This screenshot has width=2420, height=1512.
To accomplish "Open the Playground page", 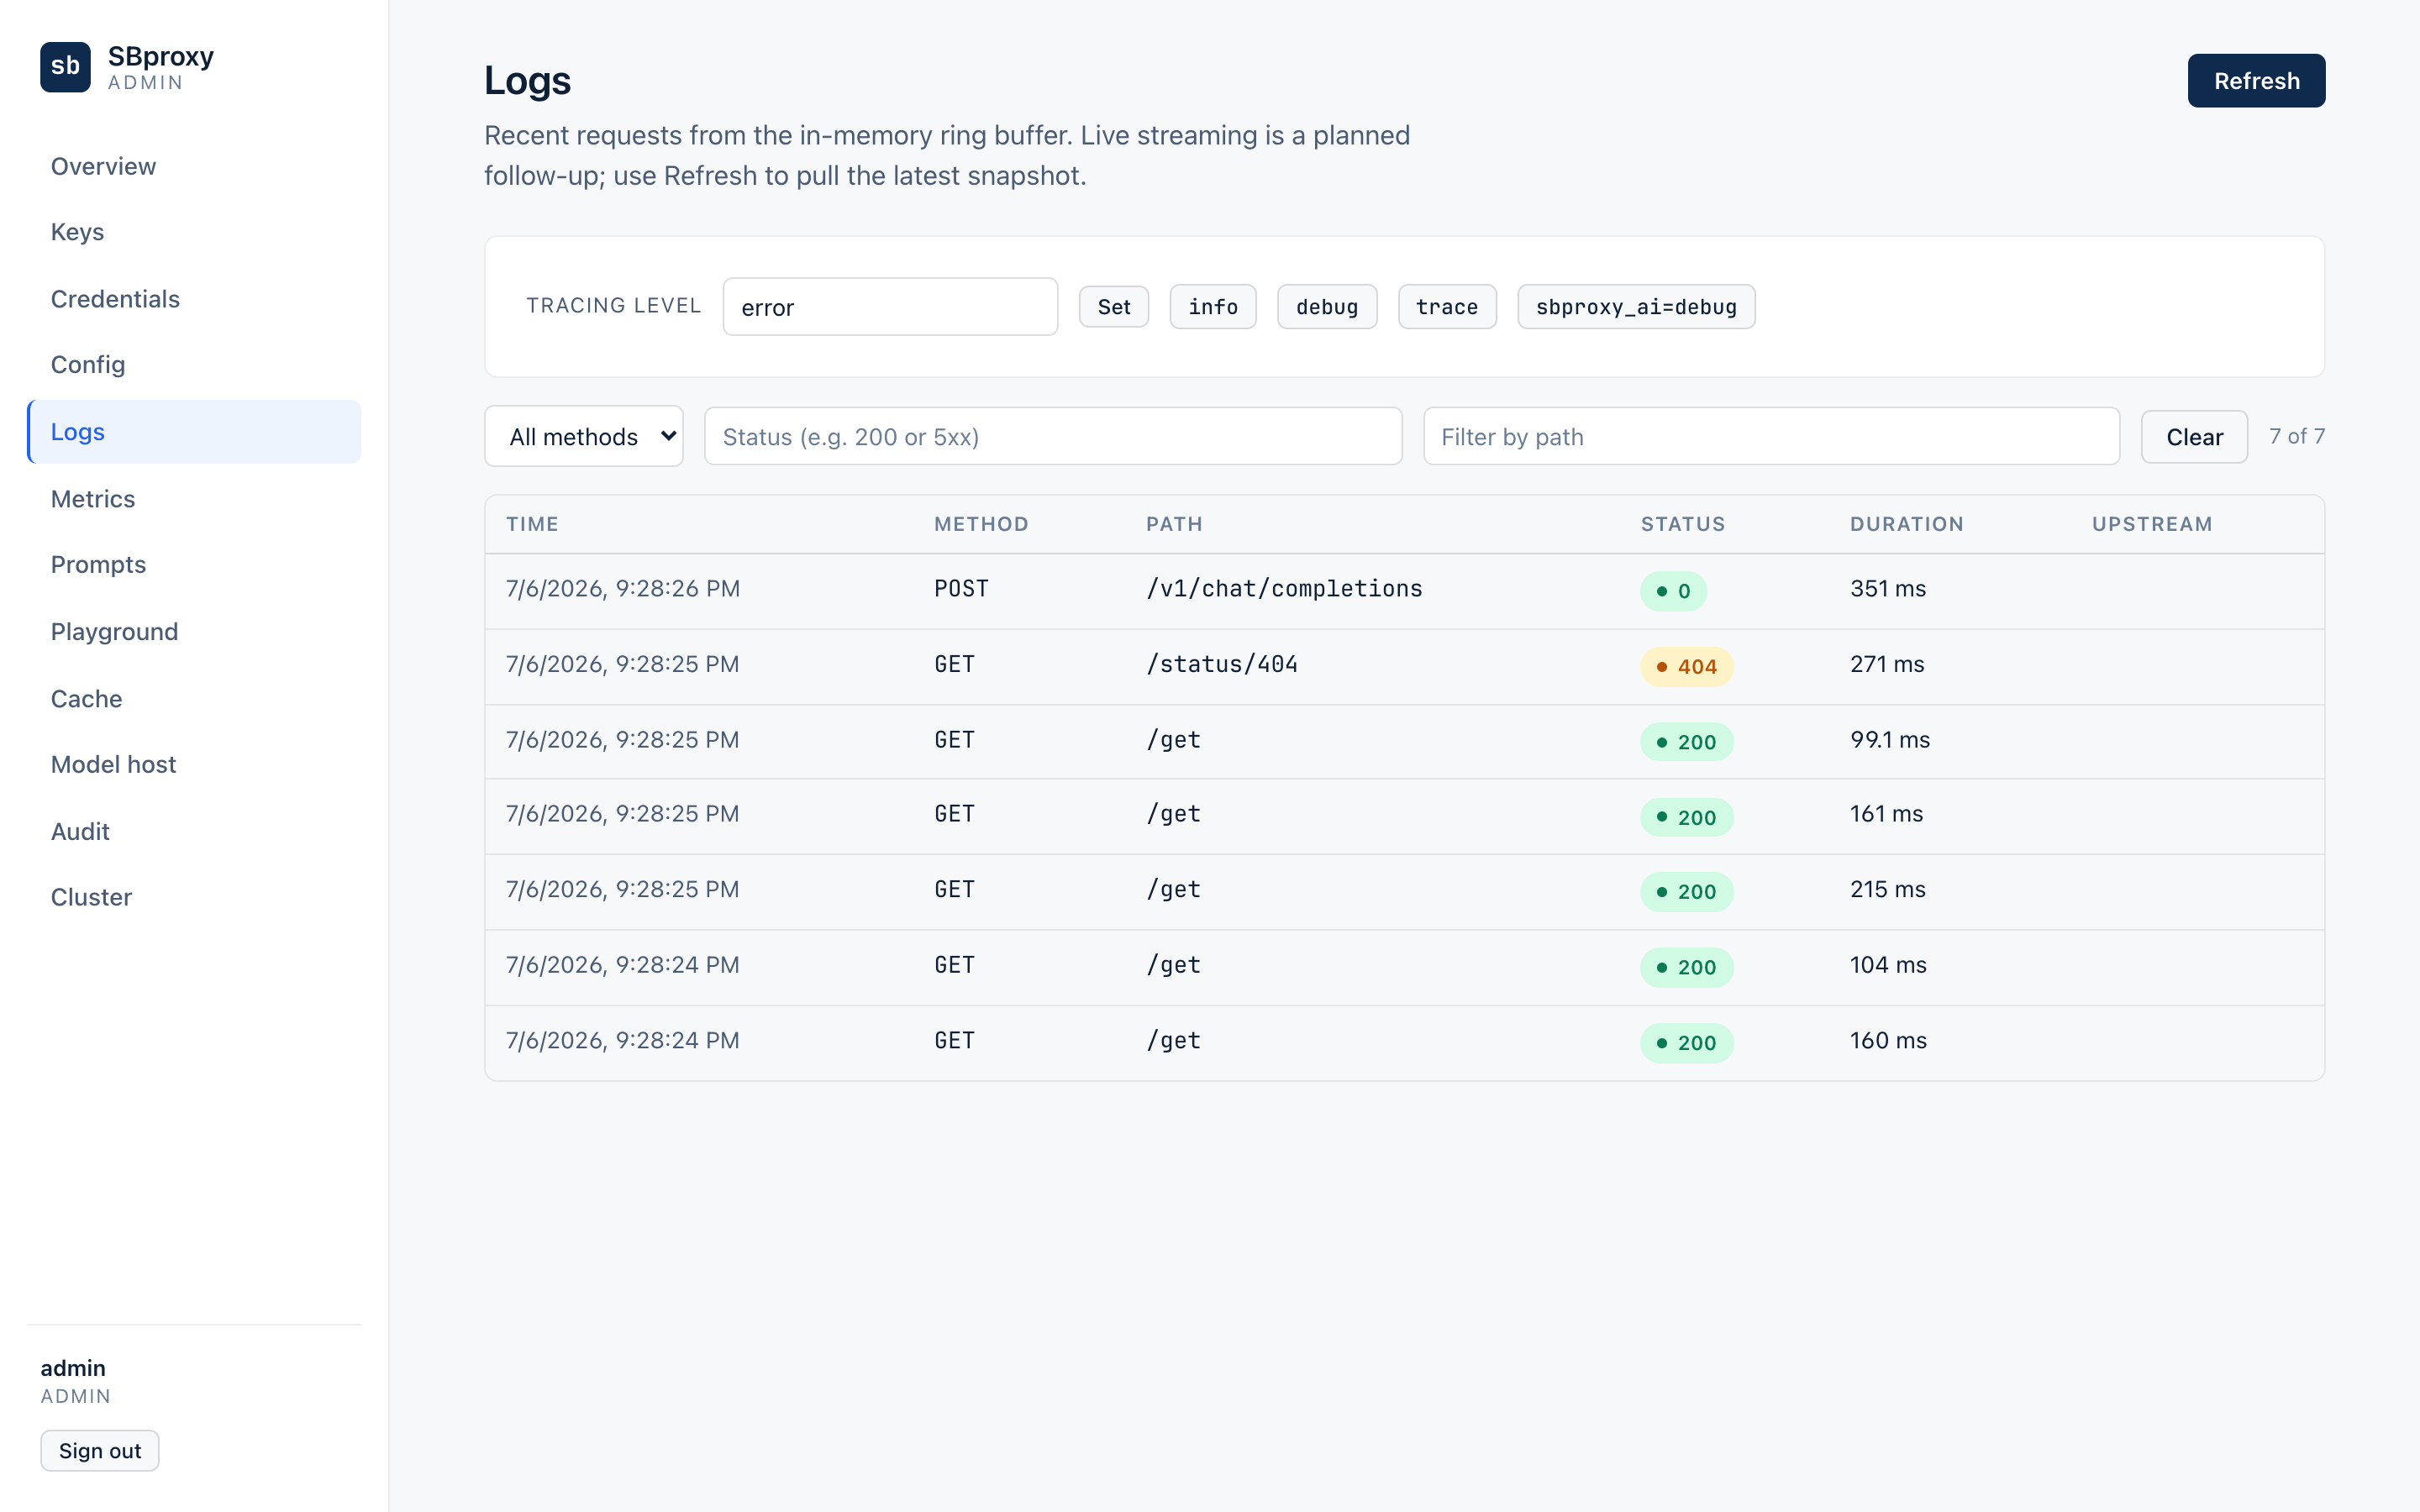I will click(194, 632).
